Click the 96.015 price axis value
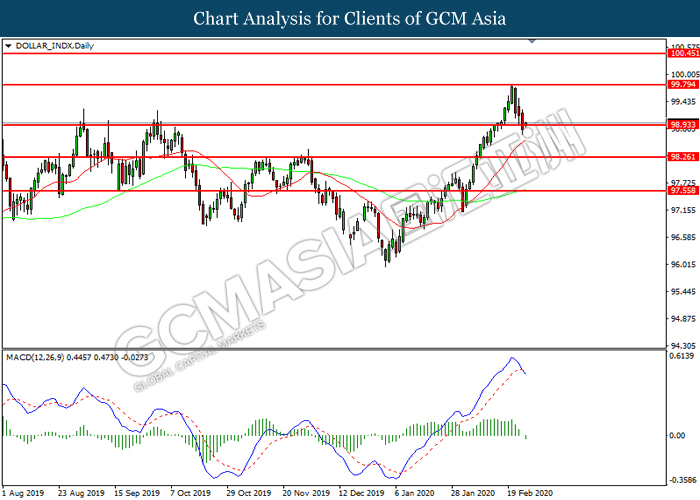This screenshot has width=700, height=500. coord(683,264)
